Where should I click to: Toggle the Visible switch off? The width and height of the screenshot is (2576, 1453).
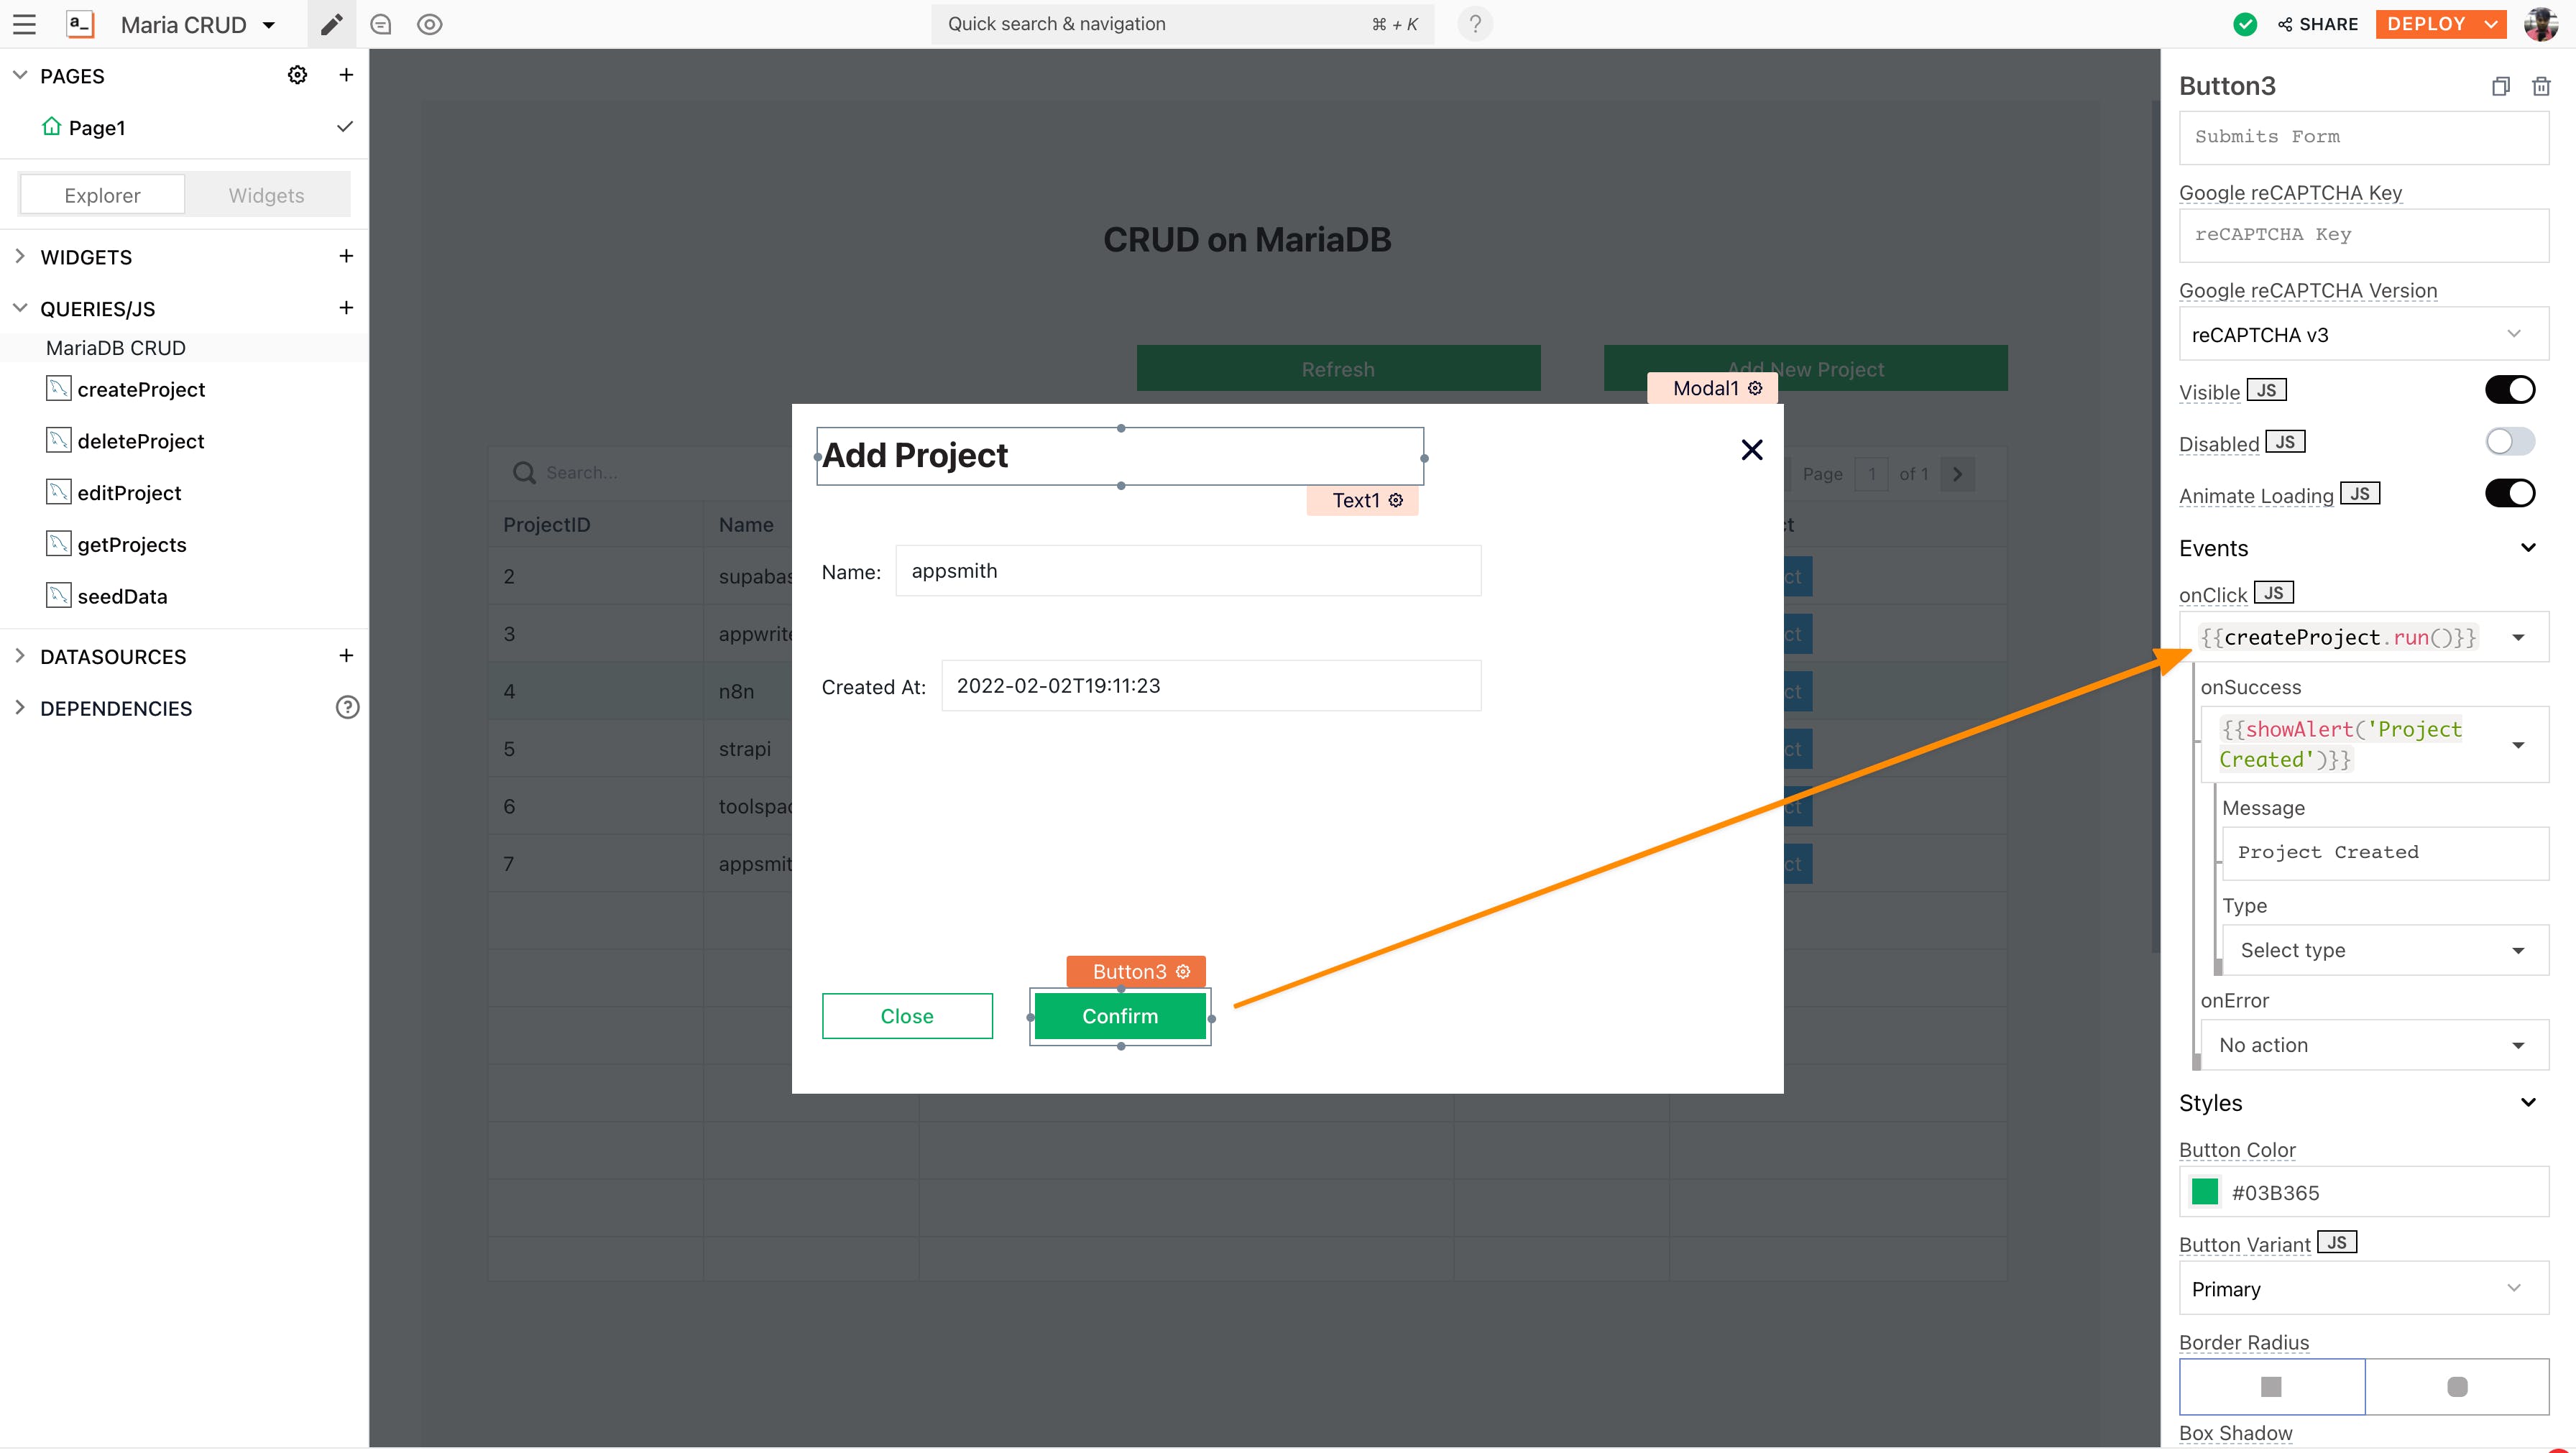click(2509, 390)
